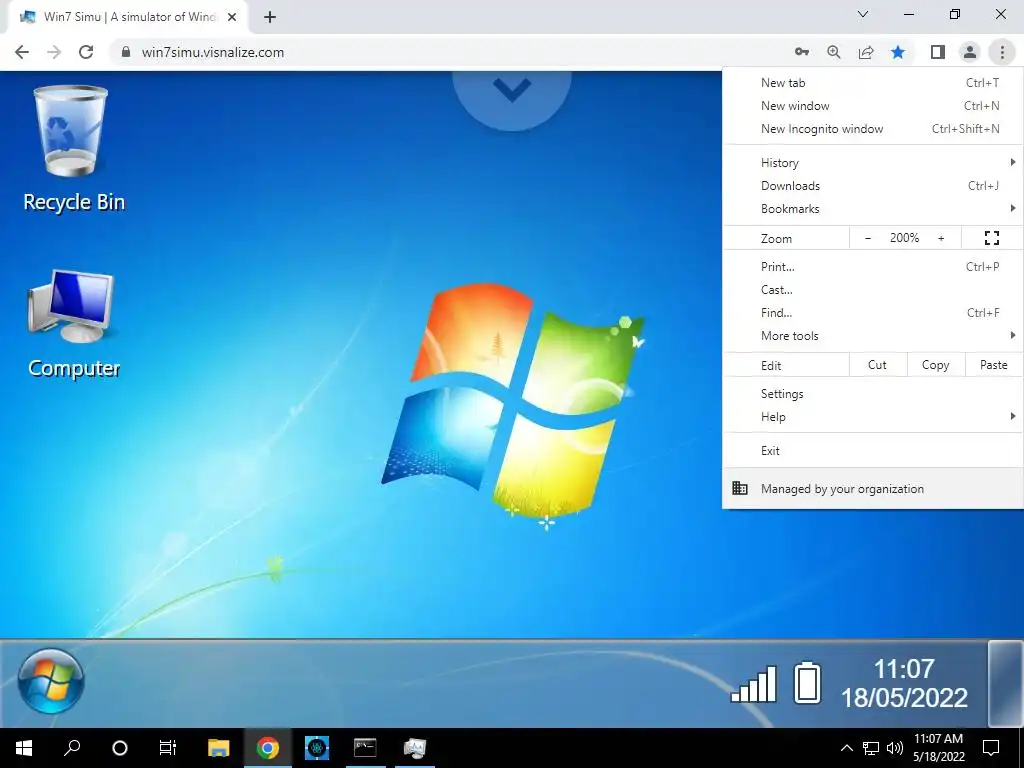Image resolution: width=1024 pixels, height=768 pixels.
Task: Choose Cast... from the menu
Action: point(872,289)
